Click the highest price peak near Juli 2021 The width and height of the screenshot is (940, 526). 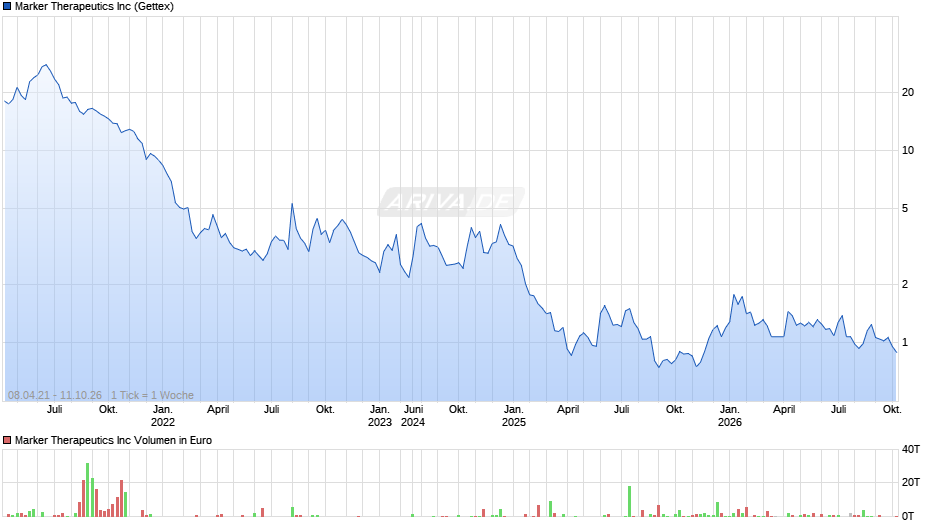click(46, 65)
